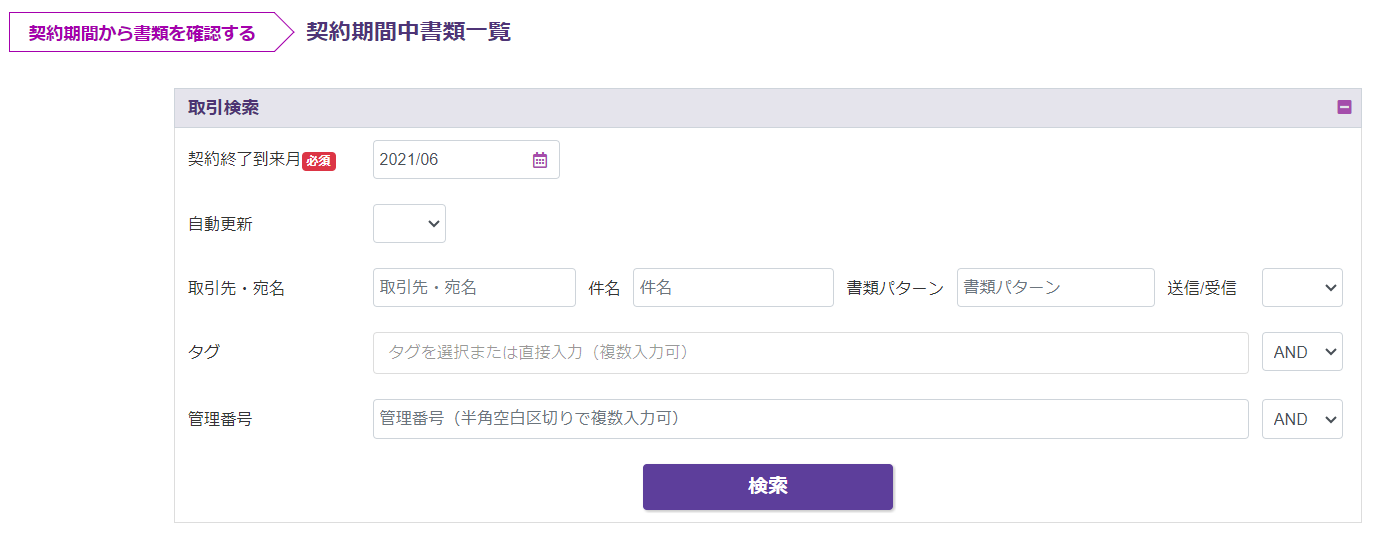Click the 契約終了到来月 field label

click(x=244, y=160)
